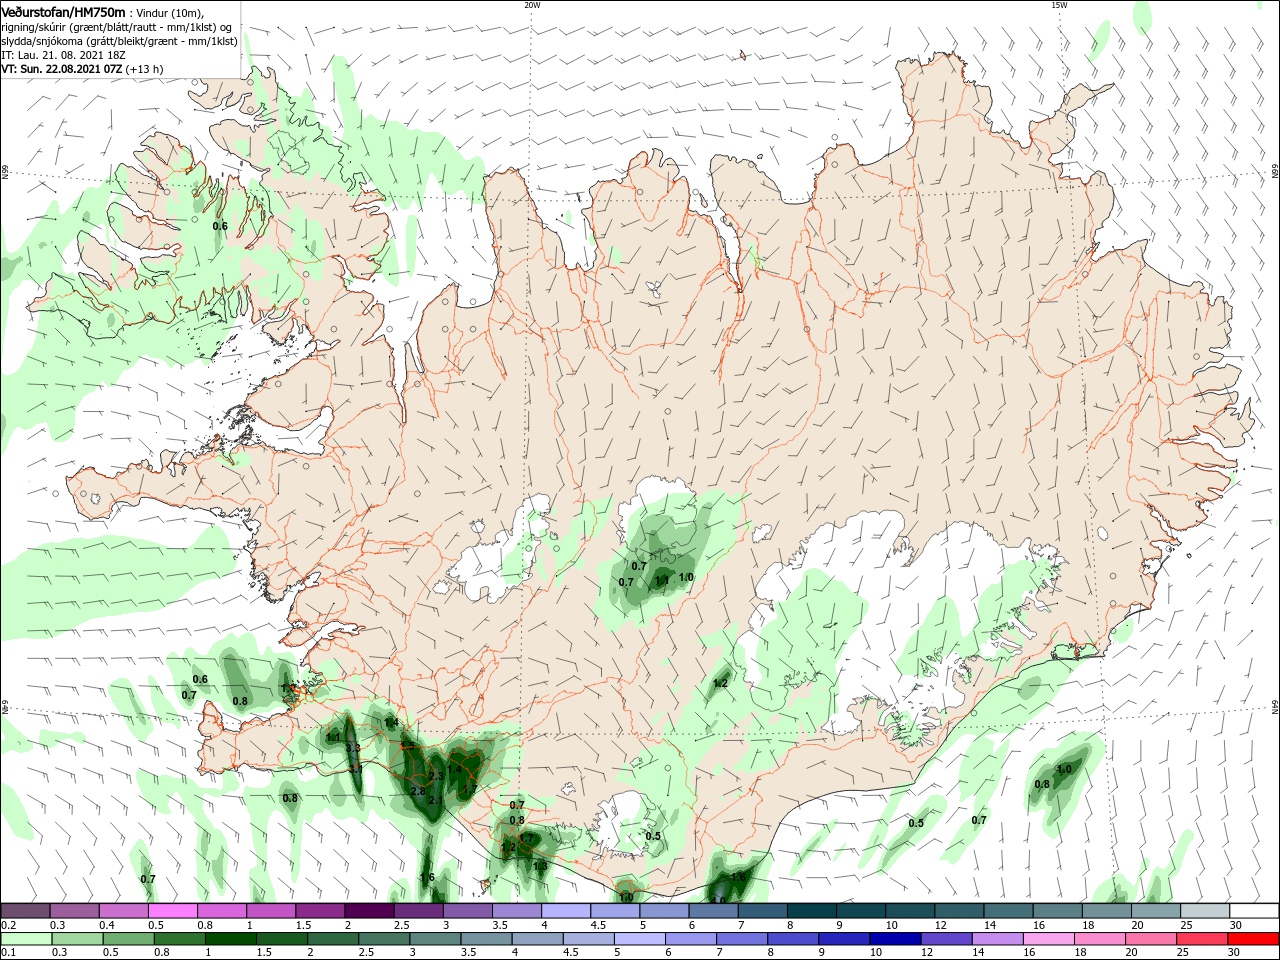Pick the palest green swatch between 0.1 and 0.3

point(25,939)
